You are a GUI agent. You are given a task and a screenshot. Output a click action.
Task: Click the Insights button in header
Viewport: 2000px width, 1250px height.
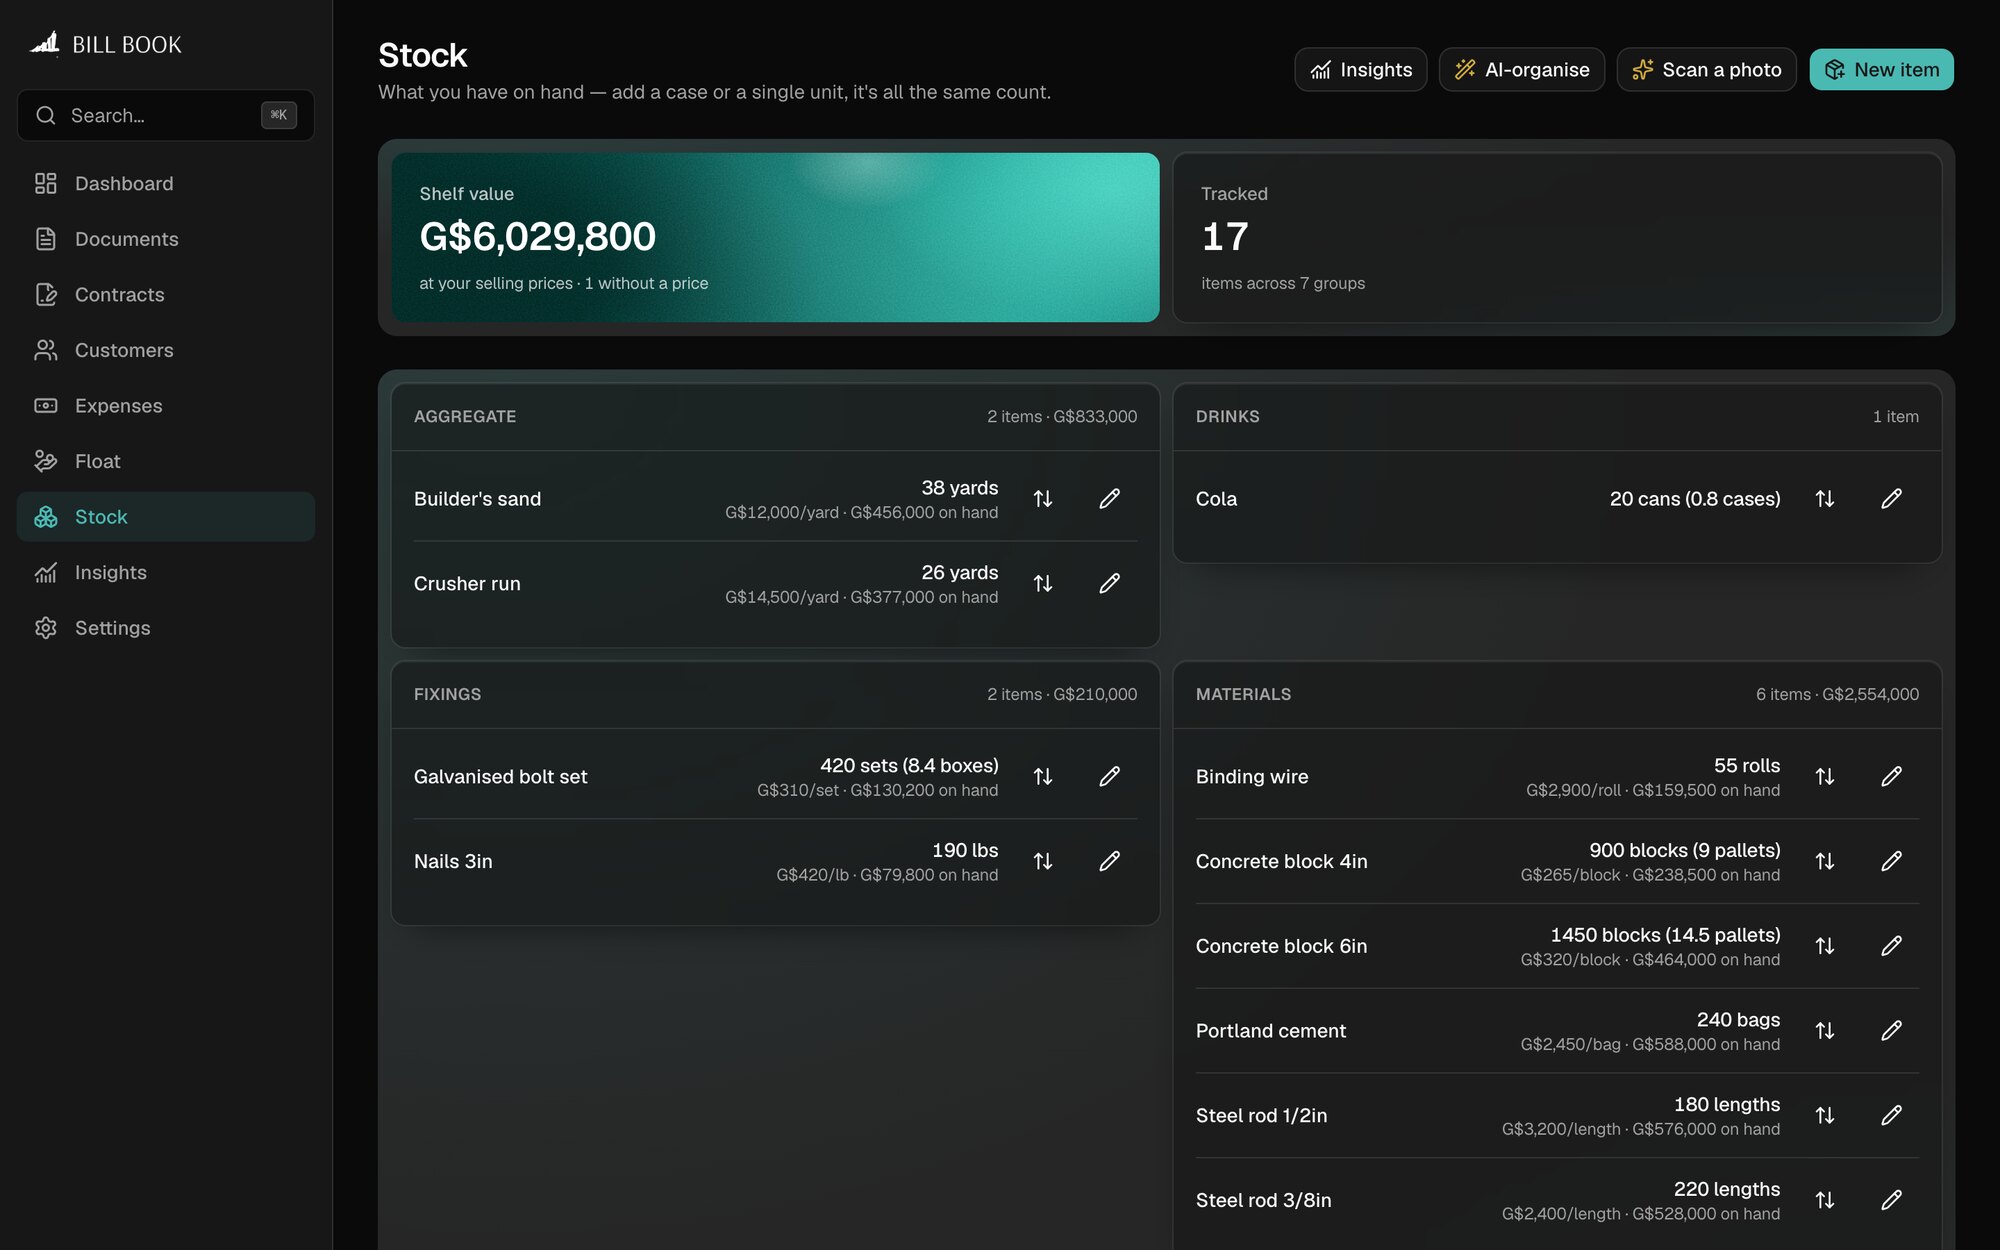tap(1361, 70)
